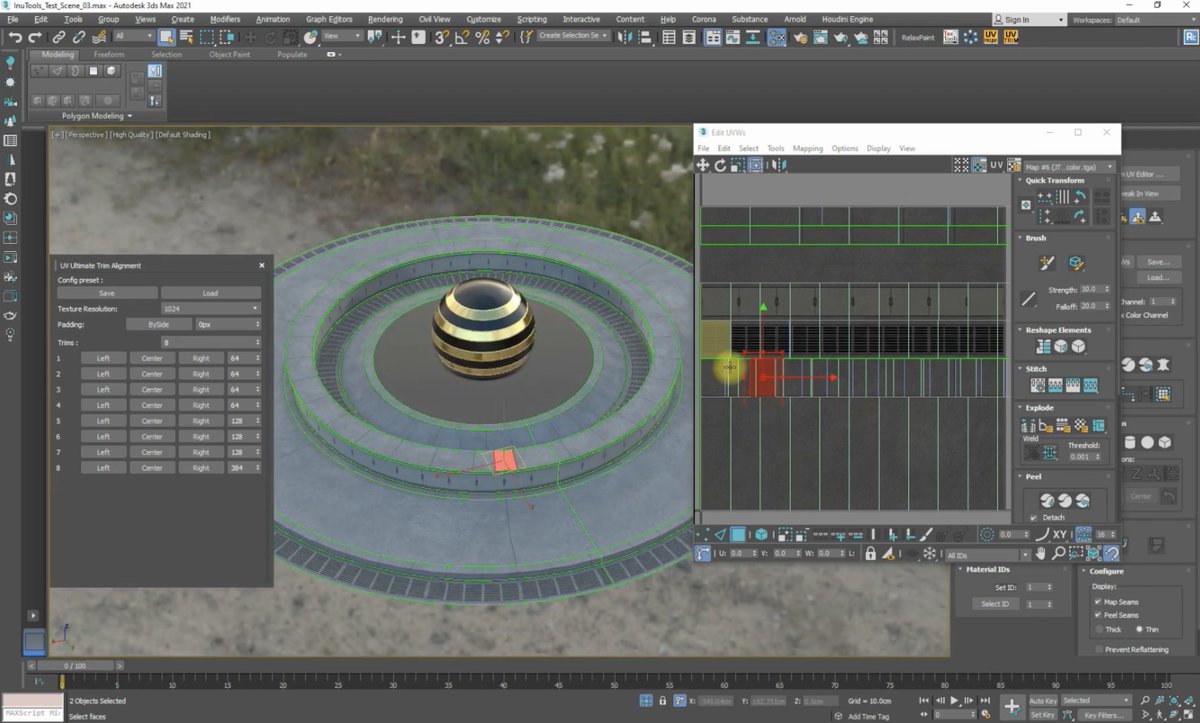Screen dimensions: 1200x723
Task: Toggle the Angle Snap icon
Action: coord(462,37)
